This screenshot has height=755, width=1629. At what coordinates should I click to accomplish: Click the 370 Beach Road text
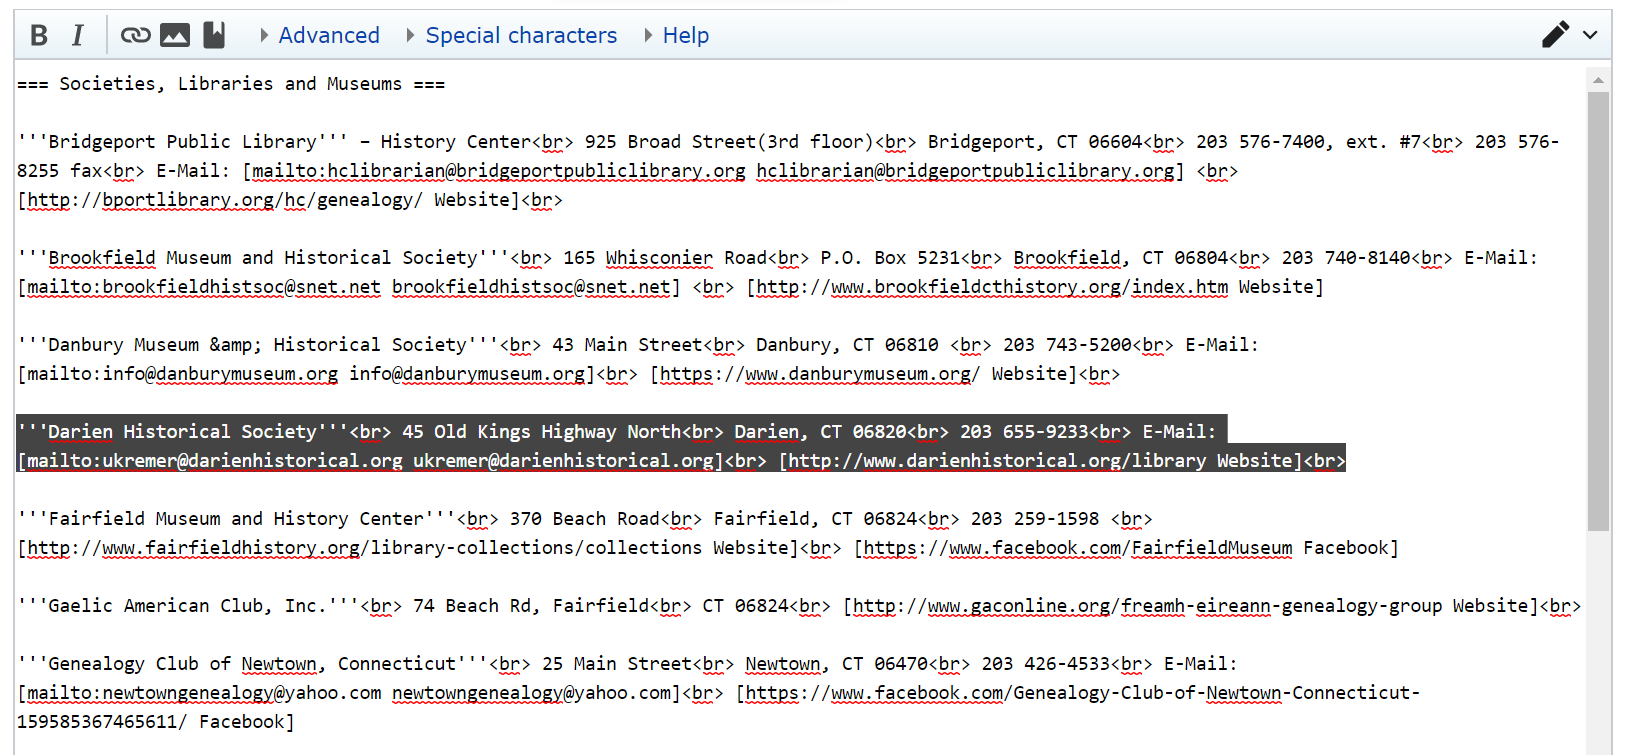tap(585, 519)
